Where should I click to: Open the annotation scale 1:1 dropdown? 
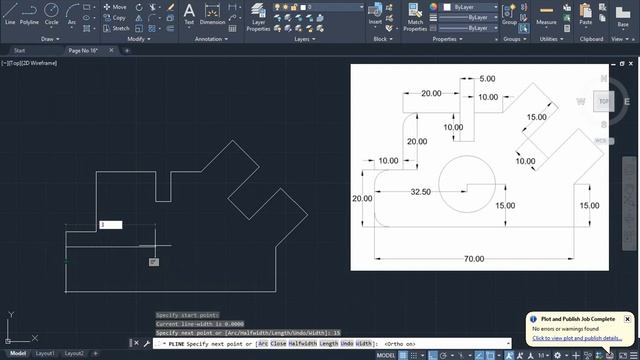tap(543, 356)
